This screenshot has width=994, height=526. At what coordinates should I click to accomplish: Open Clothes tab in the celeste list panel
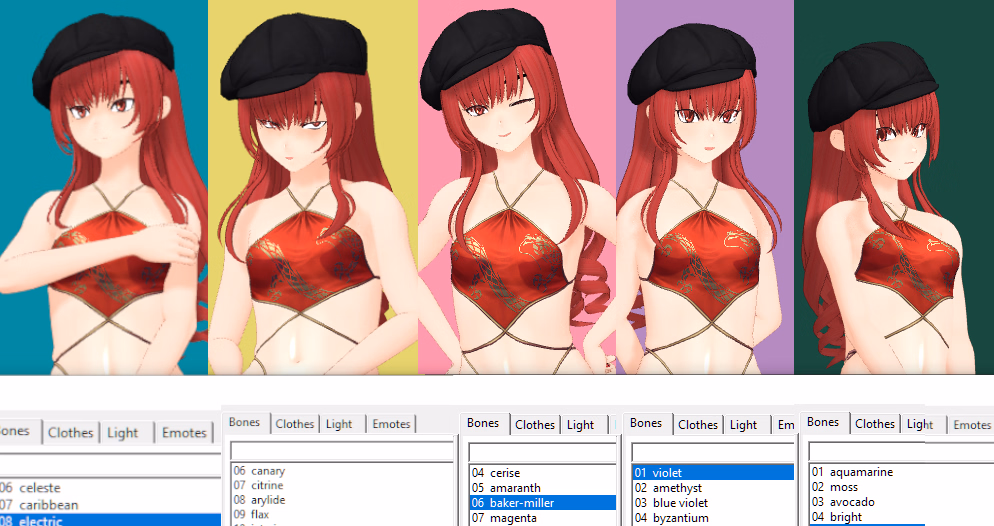tap(70, 432)
